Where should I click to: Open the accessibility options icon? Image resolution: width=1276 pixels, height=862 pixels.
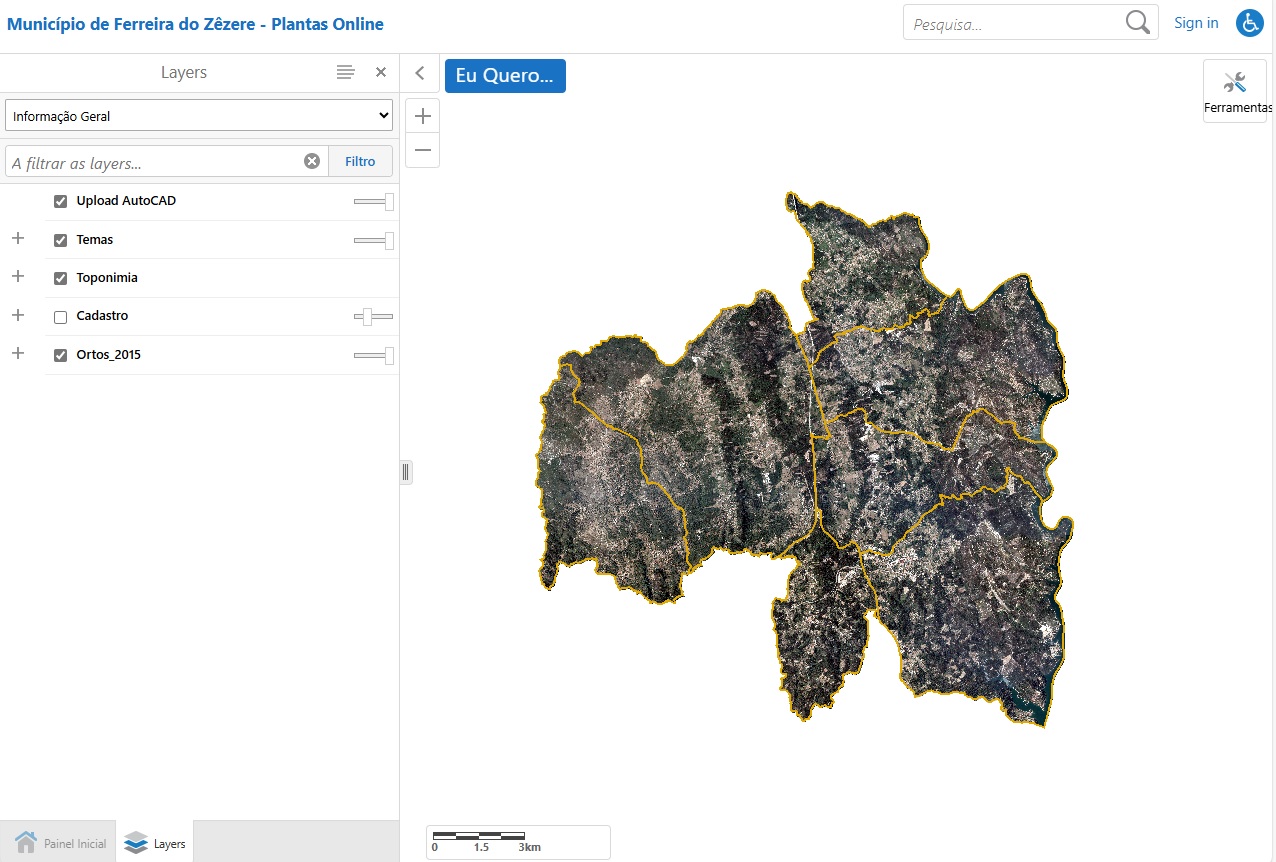[x=1249, y=23]
